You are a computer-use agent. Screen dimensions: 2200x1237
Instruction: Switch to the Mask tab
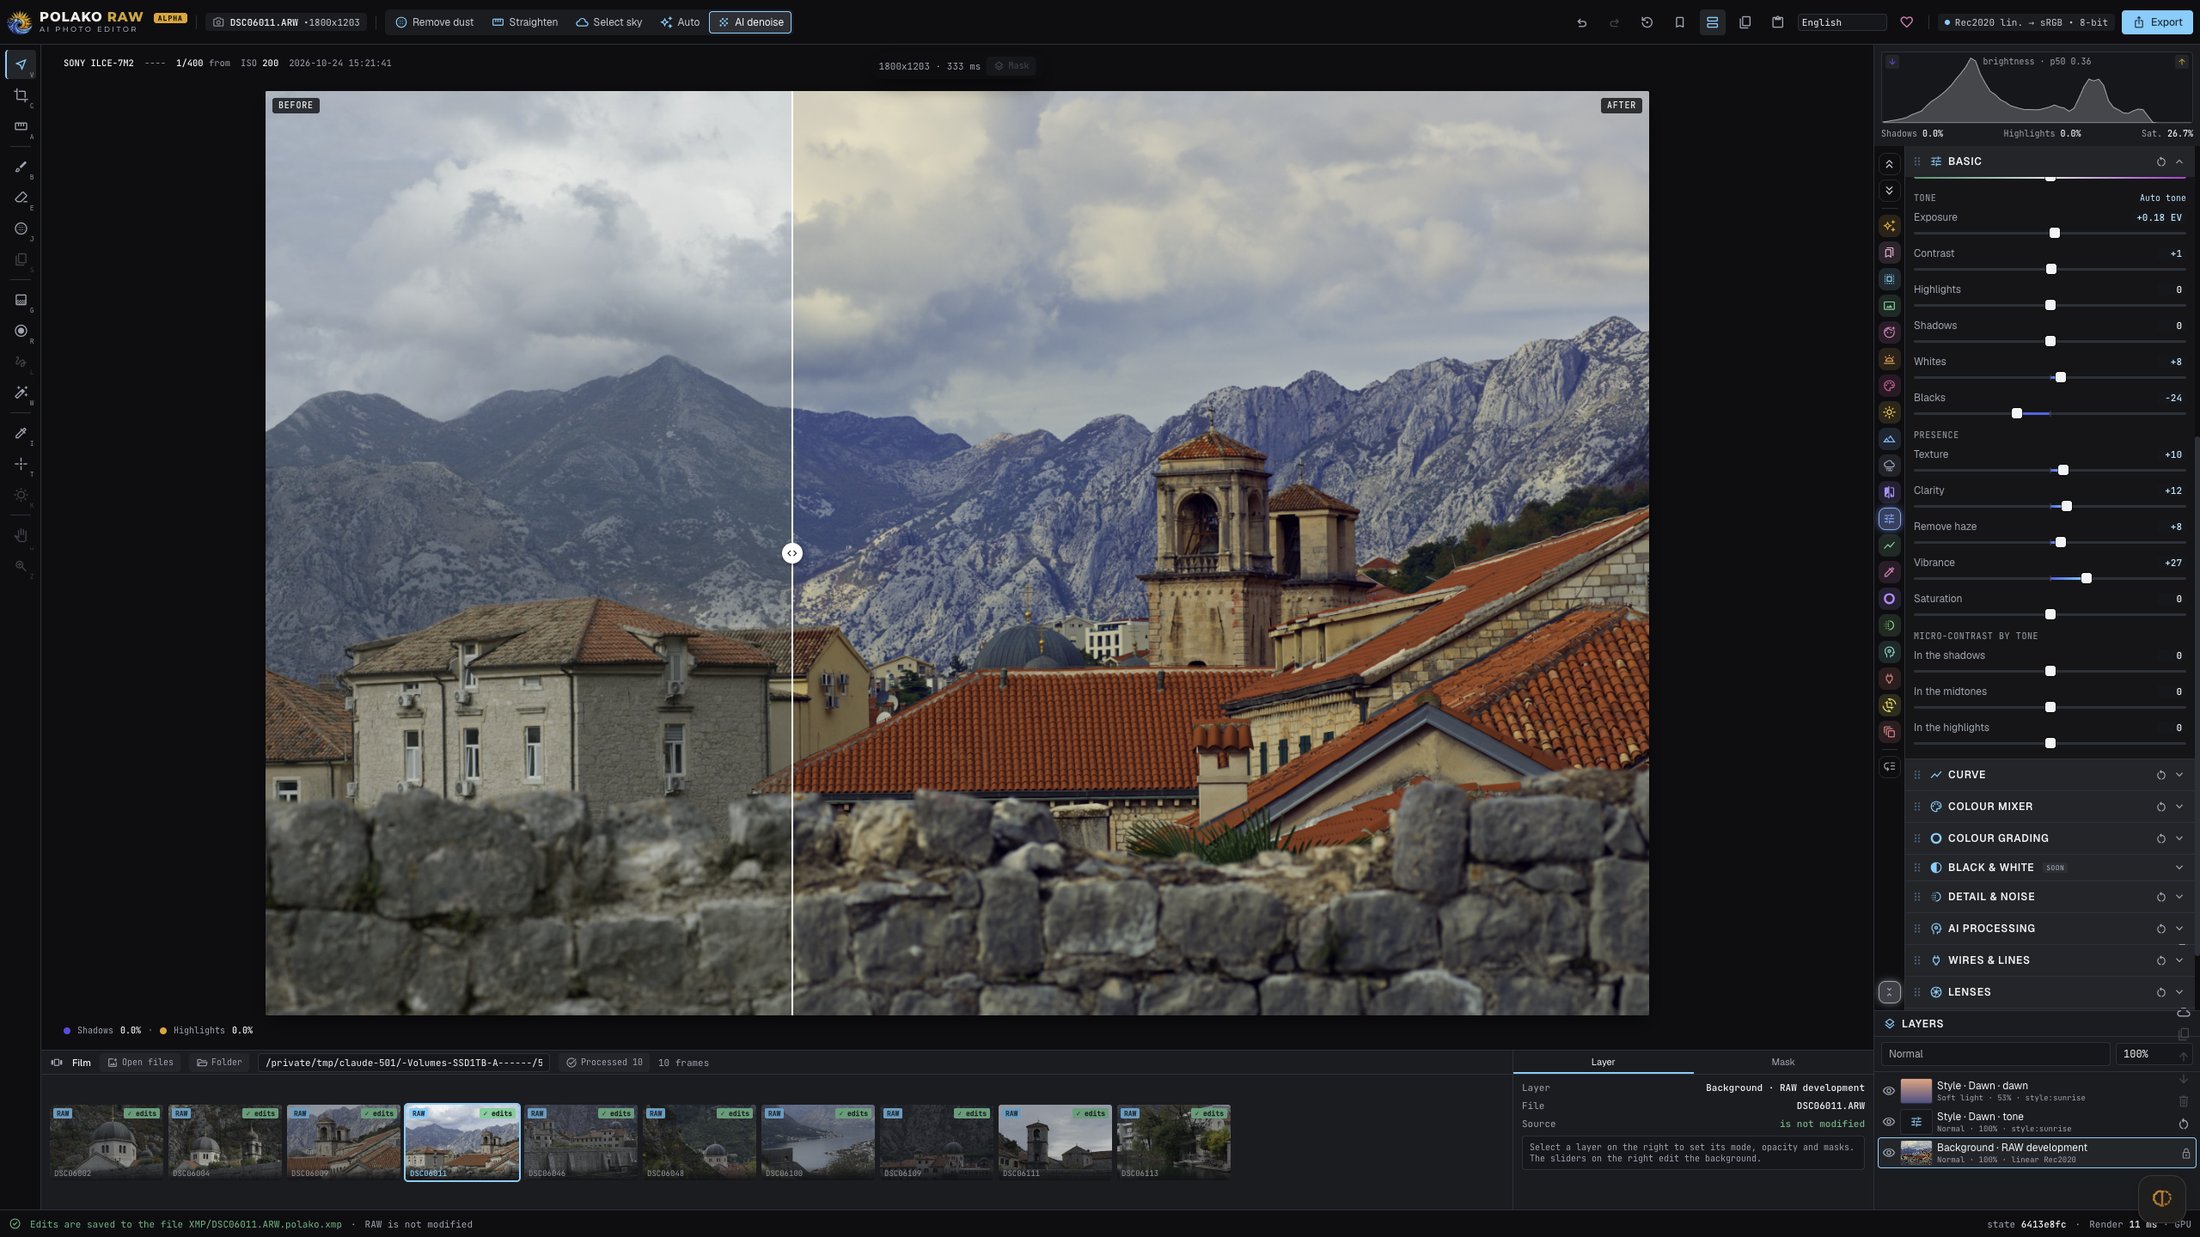point(1782,1062)
